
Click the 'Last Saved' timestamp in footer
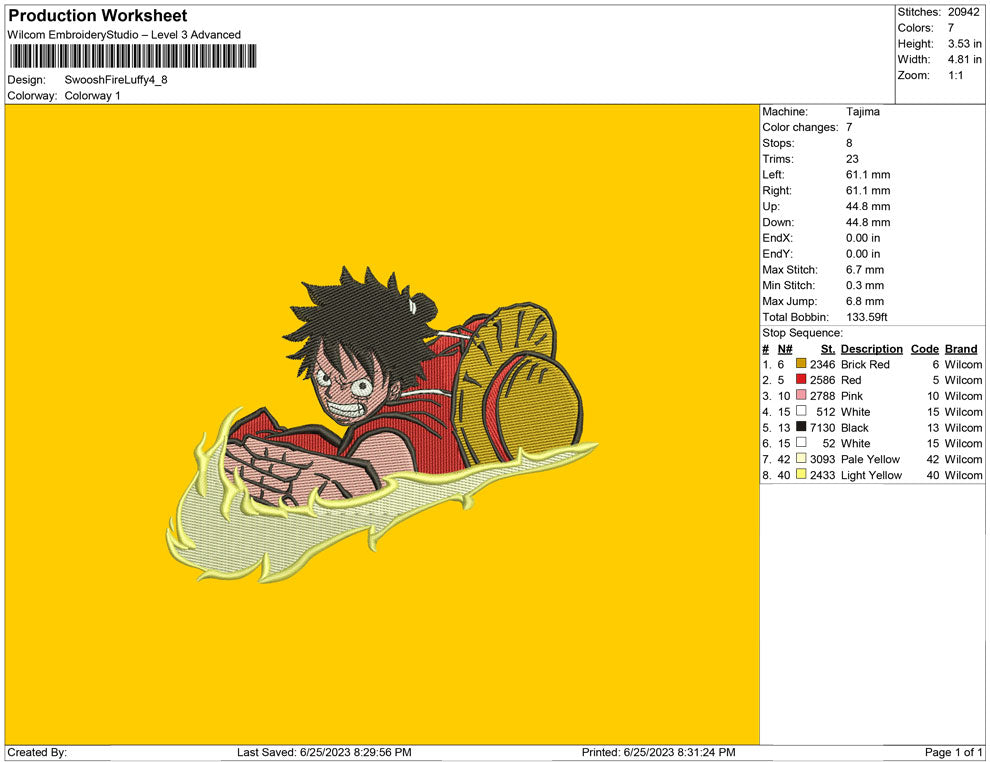coord(324,752)
